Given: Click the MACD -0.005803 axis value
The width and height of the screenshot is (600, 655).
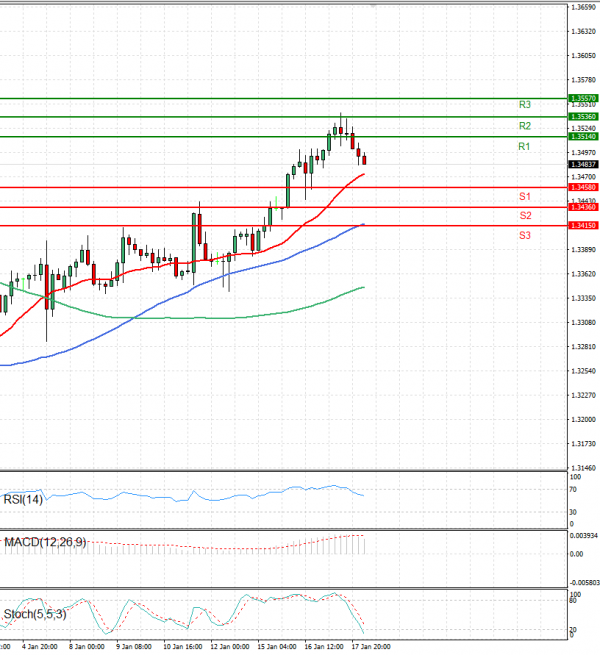Looking at the screenshot, I should pyautogui.click(x=584, y=583).
